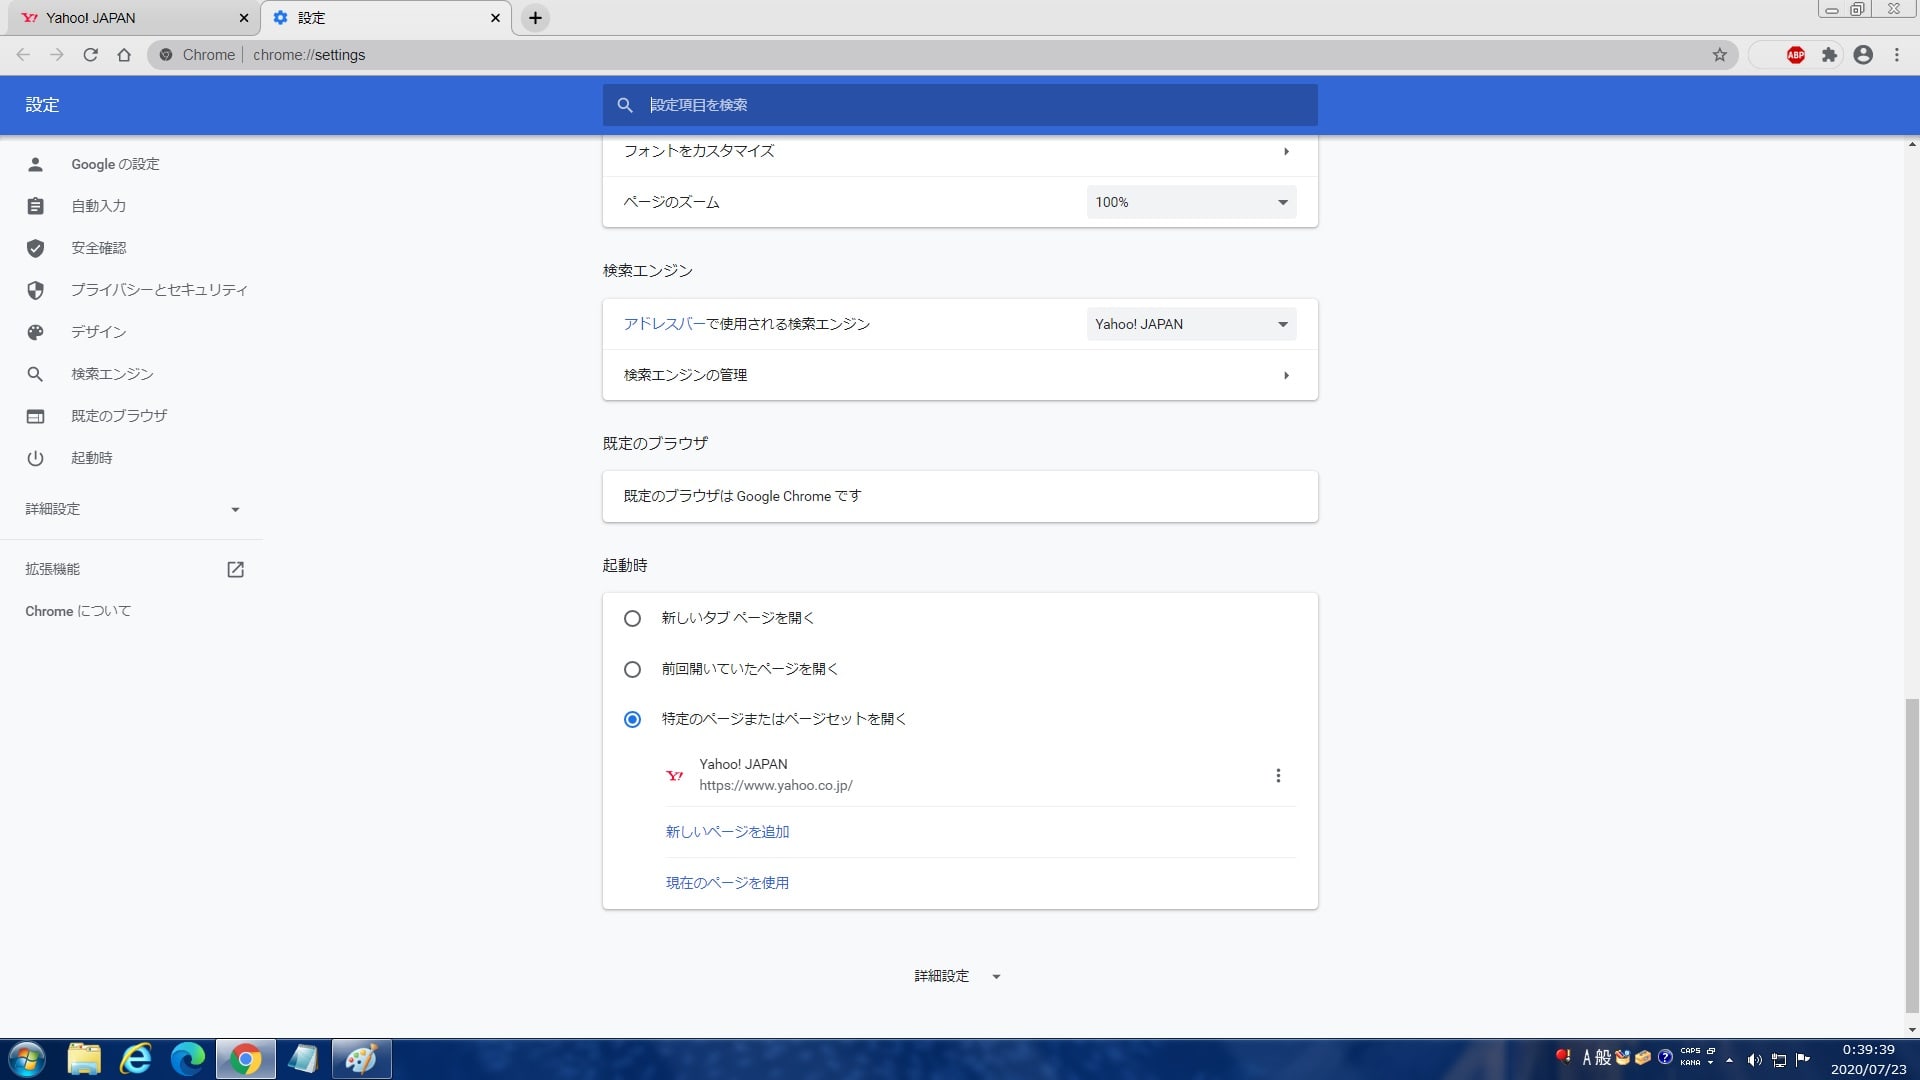Open the ページのズーム 100% dropdown
Viewport: 1920px width, 1080px height.
(x=1191, y=202)
